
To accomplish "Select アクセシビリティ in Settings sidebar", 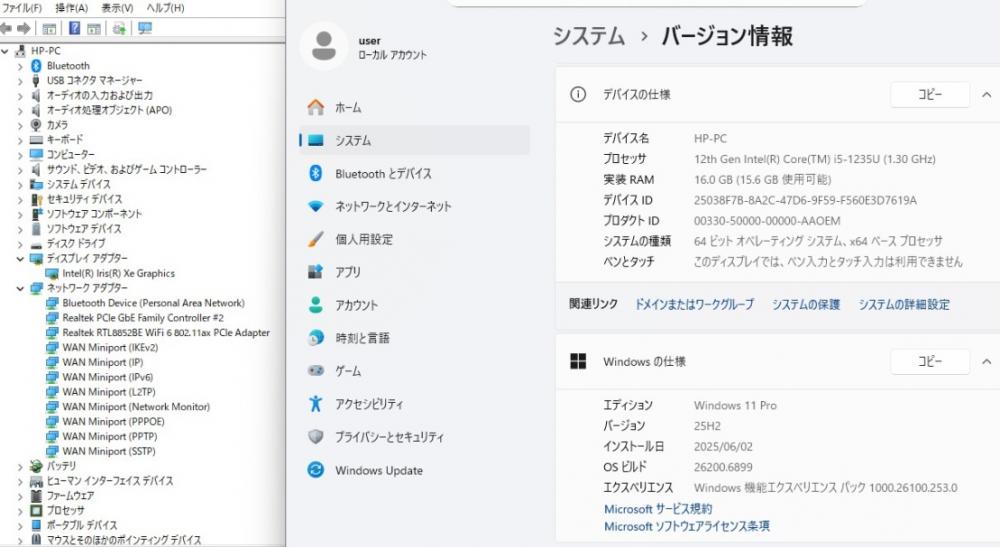I will (x=369, y=404).
